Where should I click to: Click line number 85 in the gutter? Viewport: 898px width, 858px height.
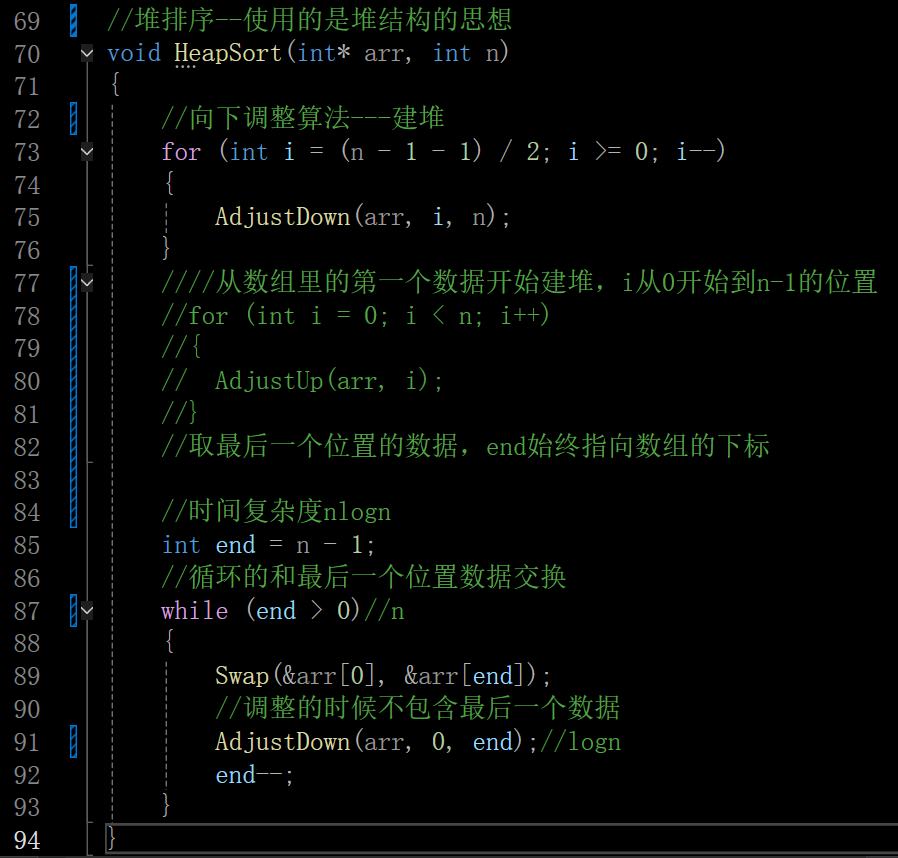[27, 545]
